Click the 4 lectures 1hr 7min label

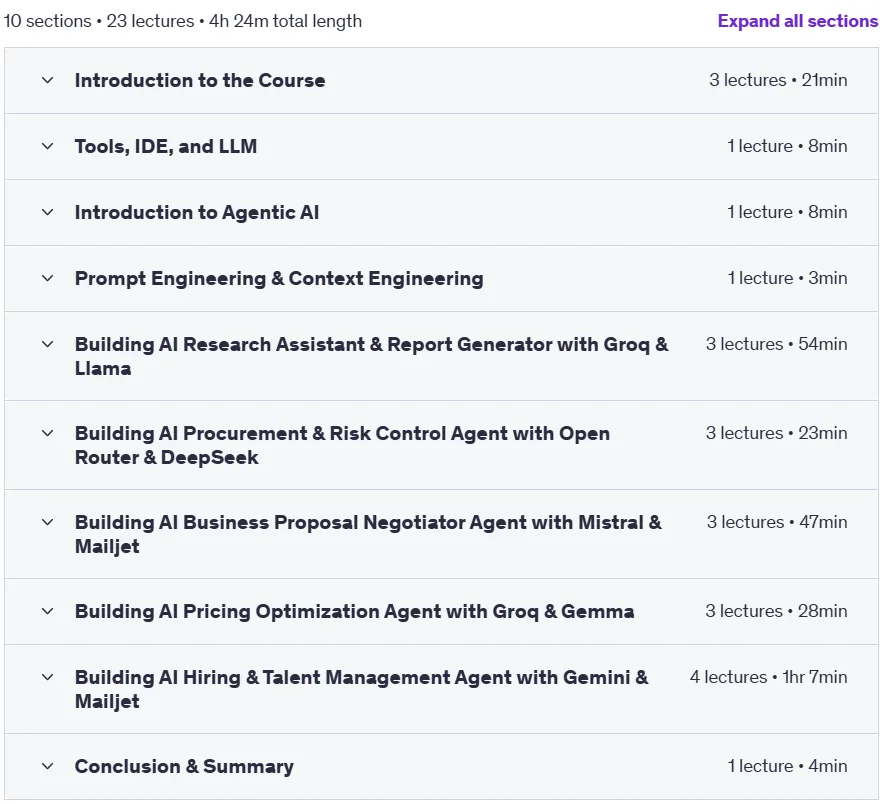click(x=769, y=677)
